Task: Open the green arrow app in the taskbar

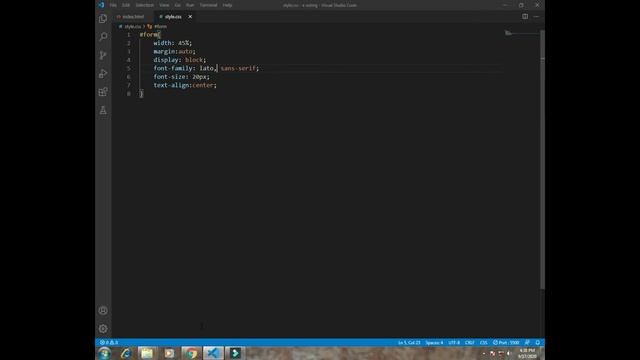Action: click(x=235, y=353)
